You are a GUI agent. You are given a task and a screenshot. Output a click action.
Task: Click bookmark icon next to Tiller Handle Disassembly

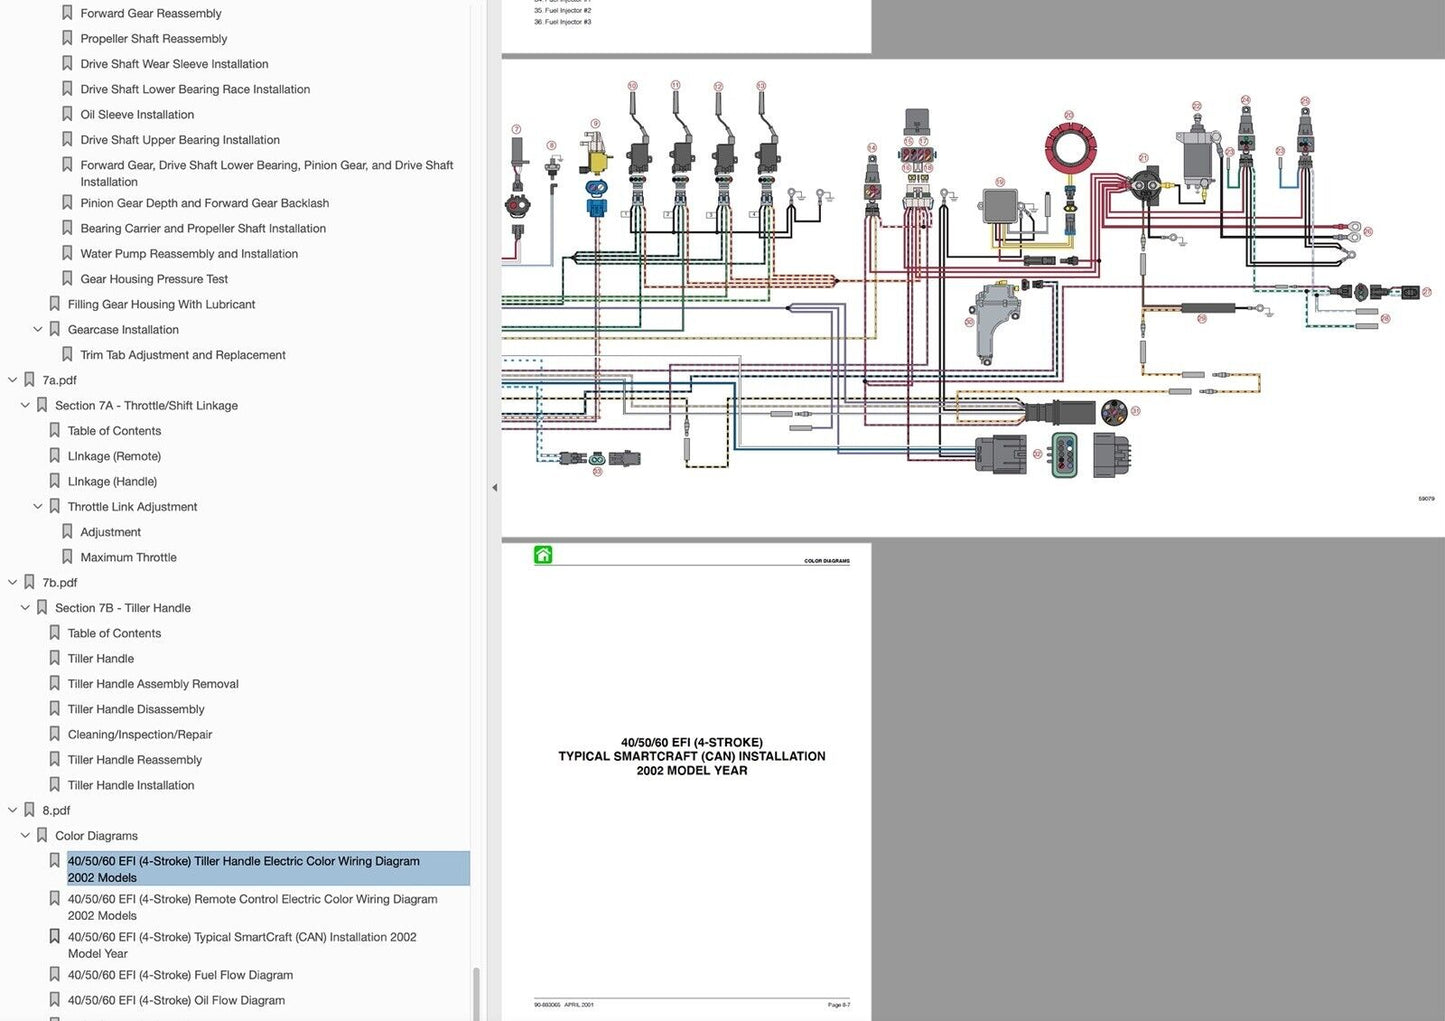coord(55,709)
